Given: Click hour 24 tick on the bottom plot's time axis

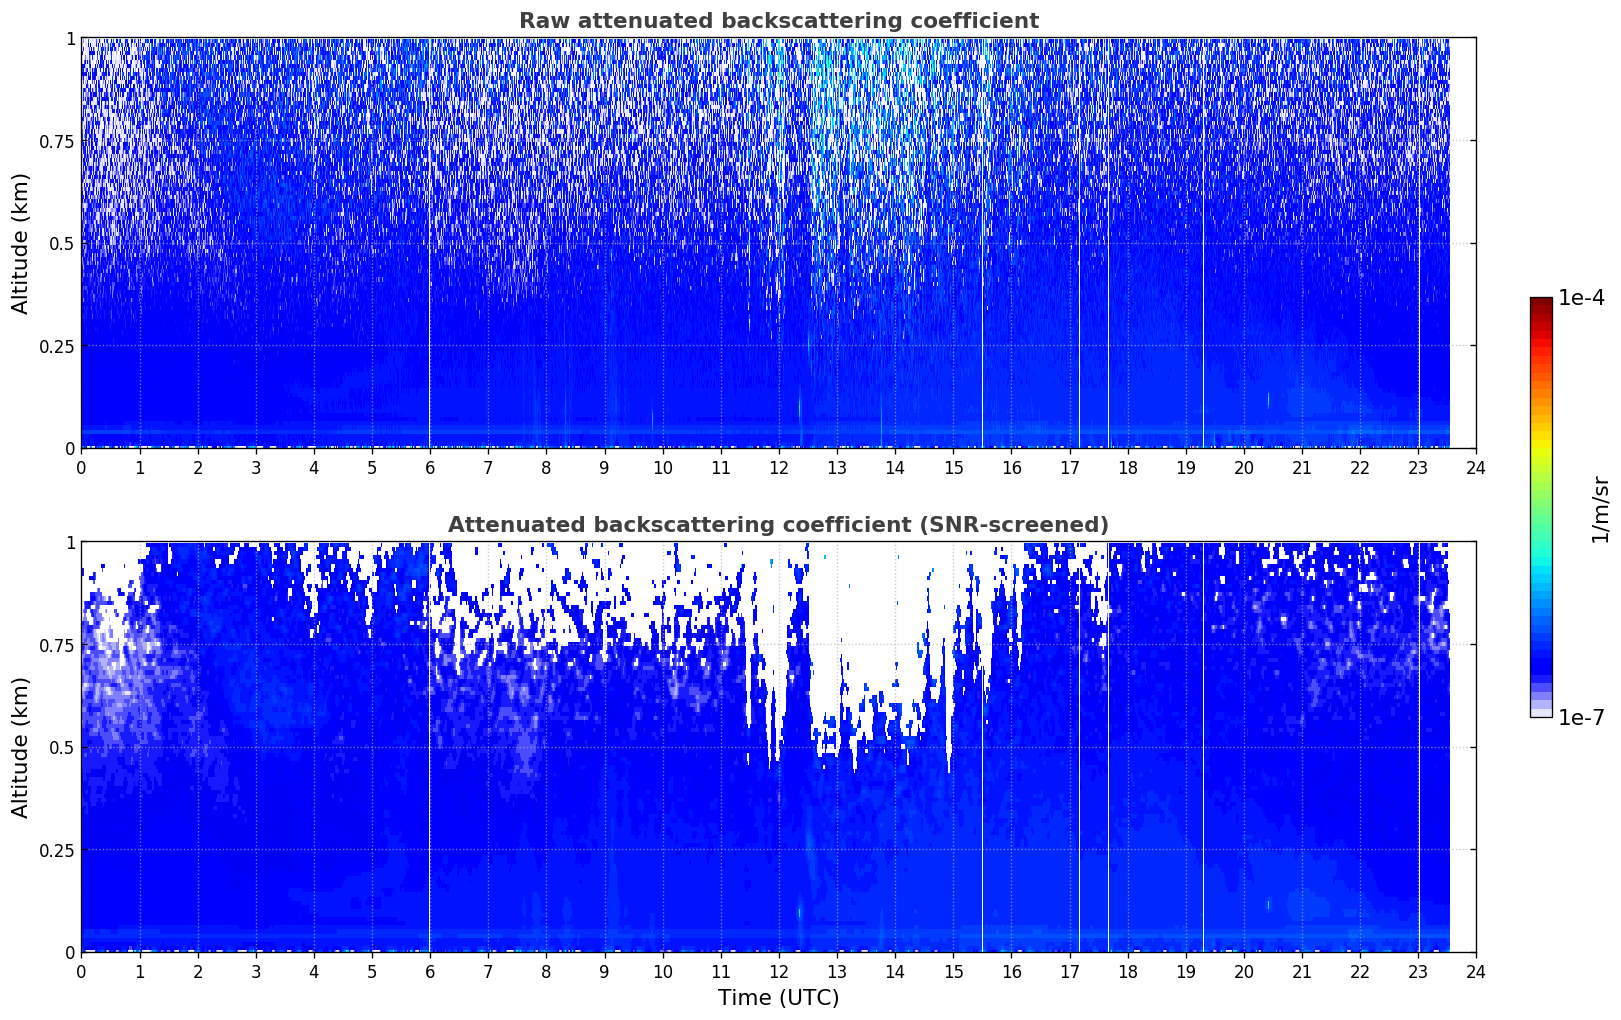Looking at the screenshot, I should [x=1476, y=971].
